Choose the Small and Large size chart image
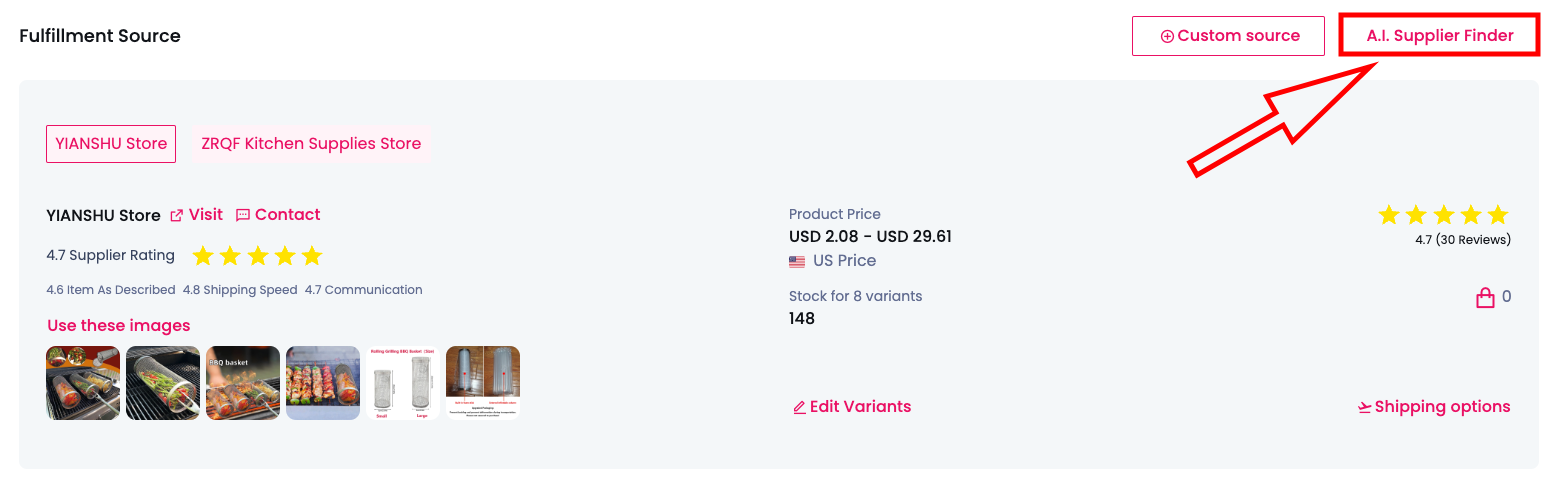 pos(403,383)
